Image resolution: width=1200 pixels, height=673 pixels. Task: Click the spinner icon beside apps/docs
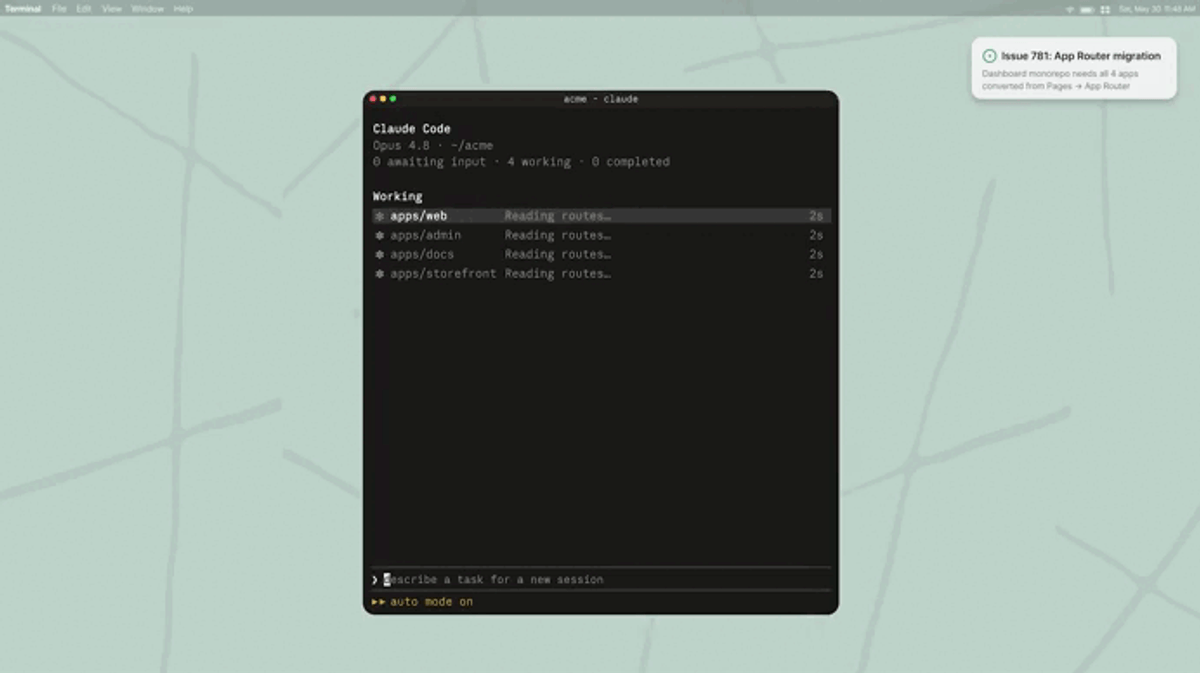(x=379, y=254)
